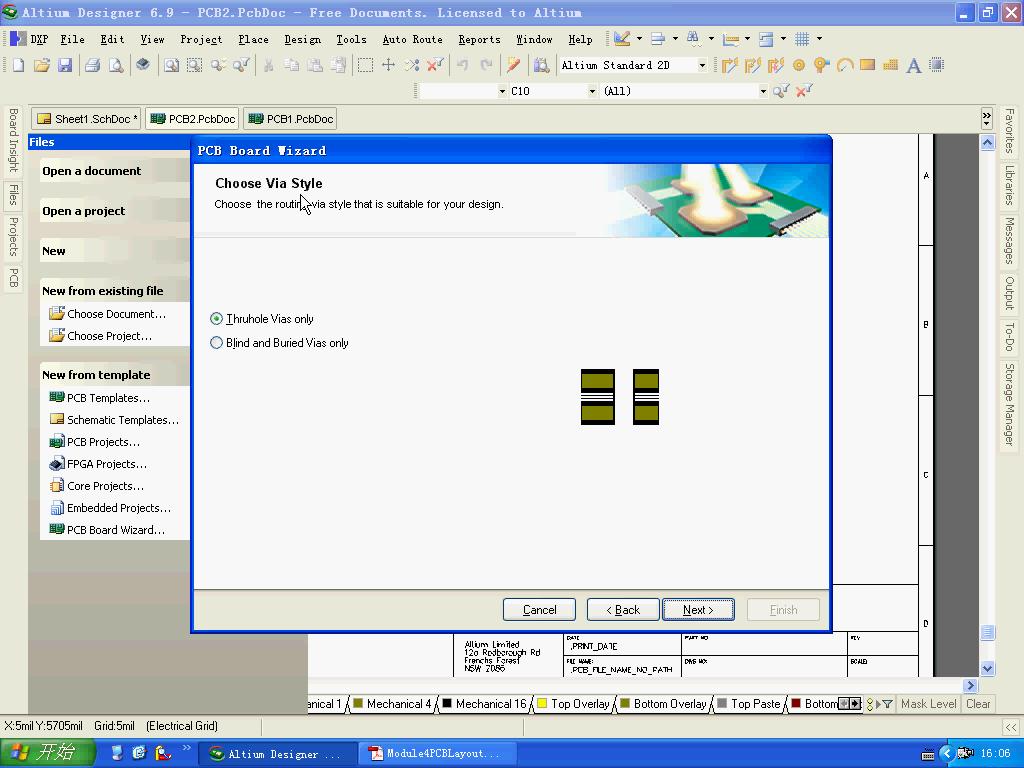Select Blind and Buried Vias only
Image resolution: width=1024 pixels, height=768 pixels.
coord(279,343)
